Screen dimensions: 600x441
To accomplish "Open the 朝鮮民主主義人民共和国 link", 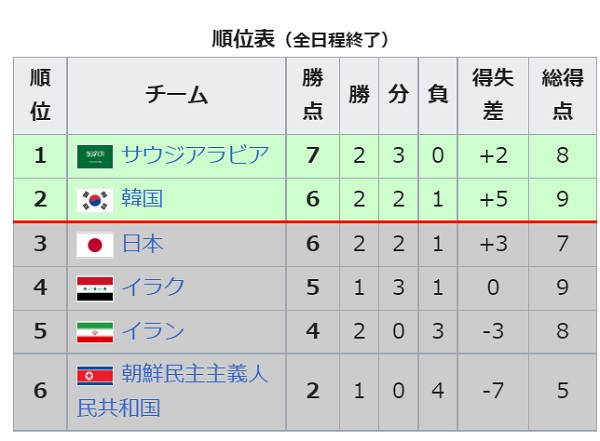I will [172, 390].
